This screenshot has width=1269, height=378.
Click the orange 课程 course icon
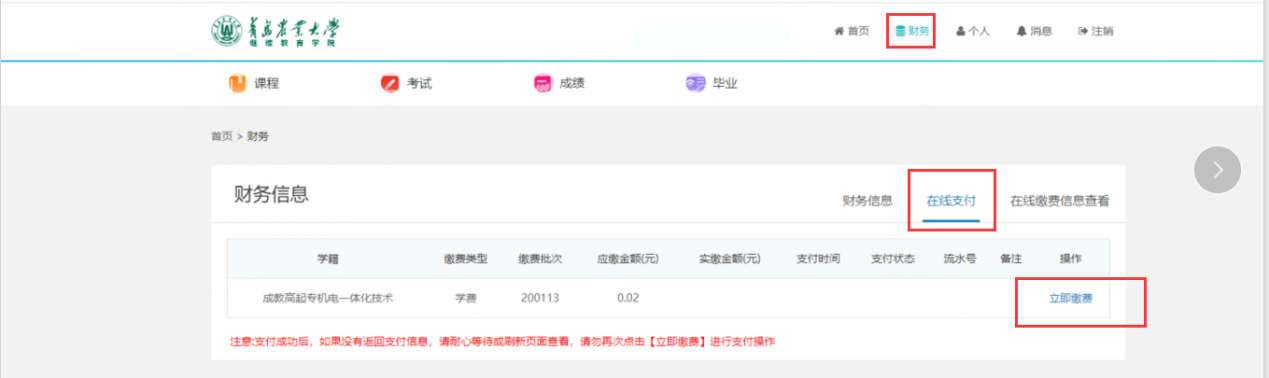(237, 84)
